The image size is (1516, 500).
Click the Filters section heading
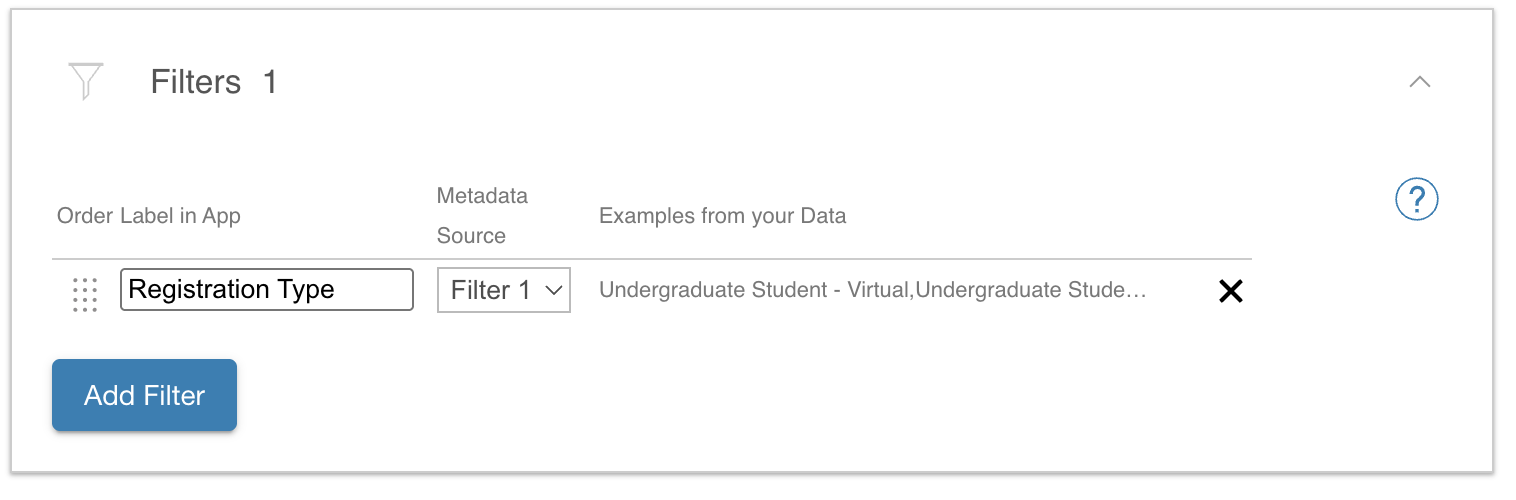(x=196, y=82)
